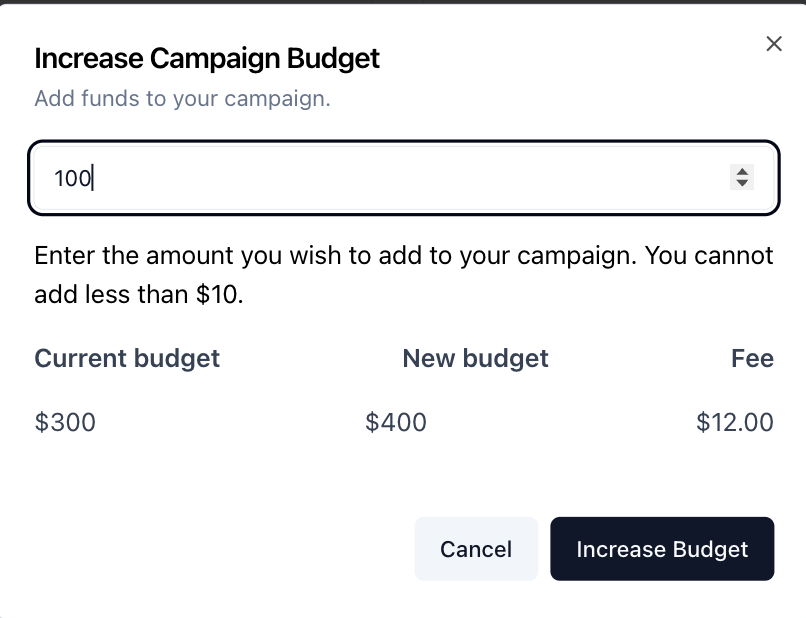Screen dimensions: 806x618
Task: Cancel the budget increase
Action: pyautogui.click(x=476, y=549)
